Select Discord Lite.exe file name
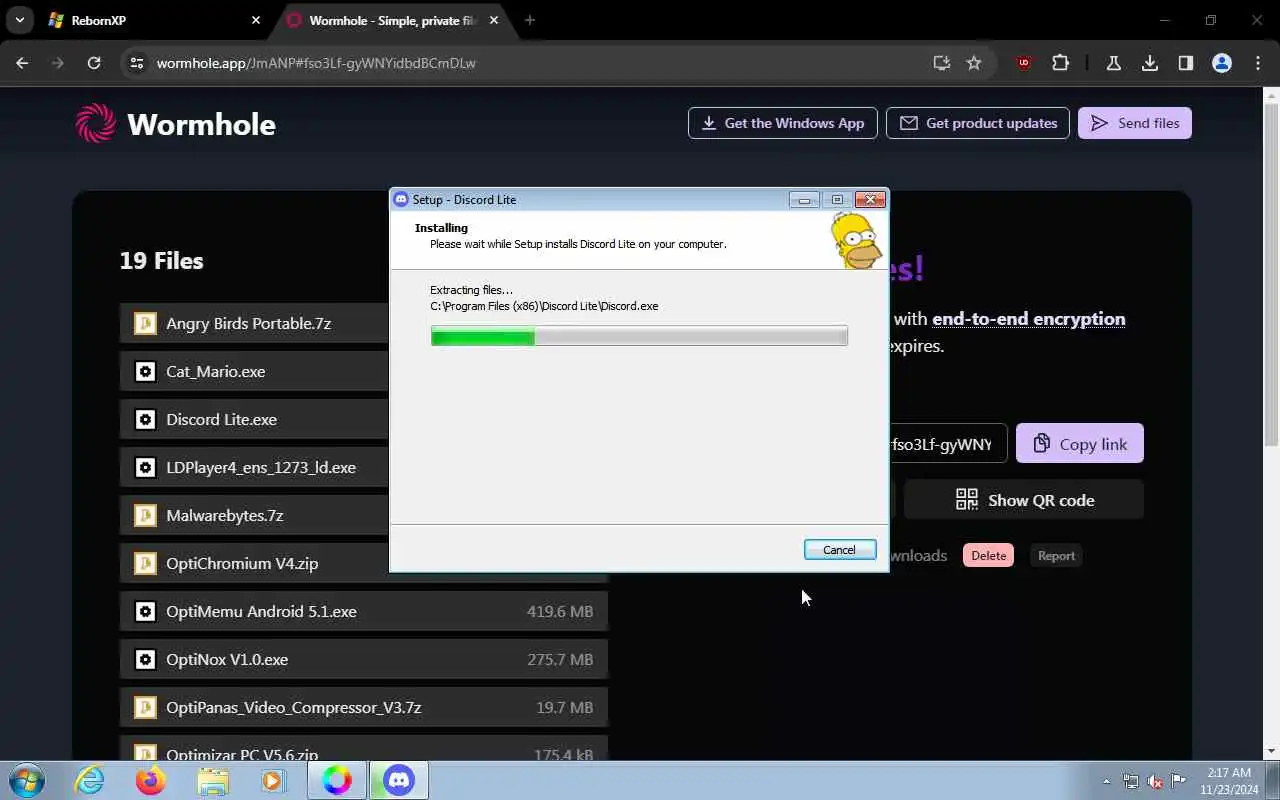The height and width of the screenshot is (800, 1280). pyautogui.click(x=221, y=419)
